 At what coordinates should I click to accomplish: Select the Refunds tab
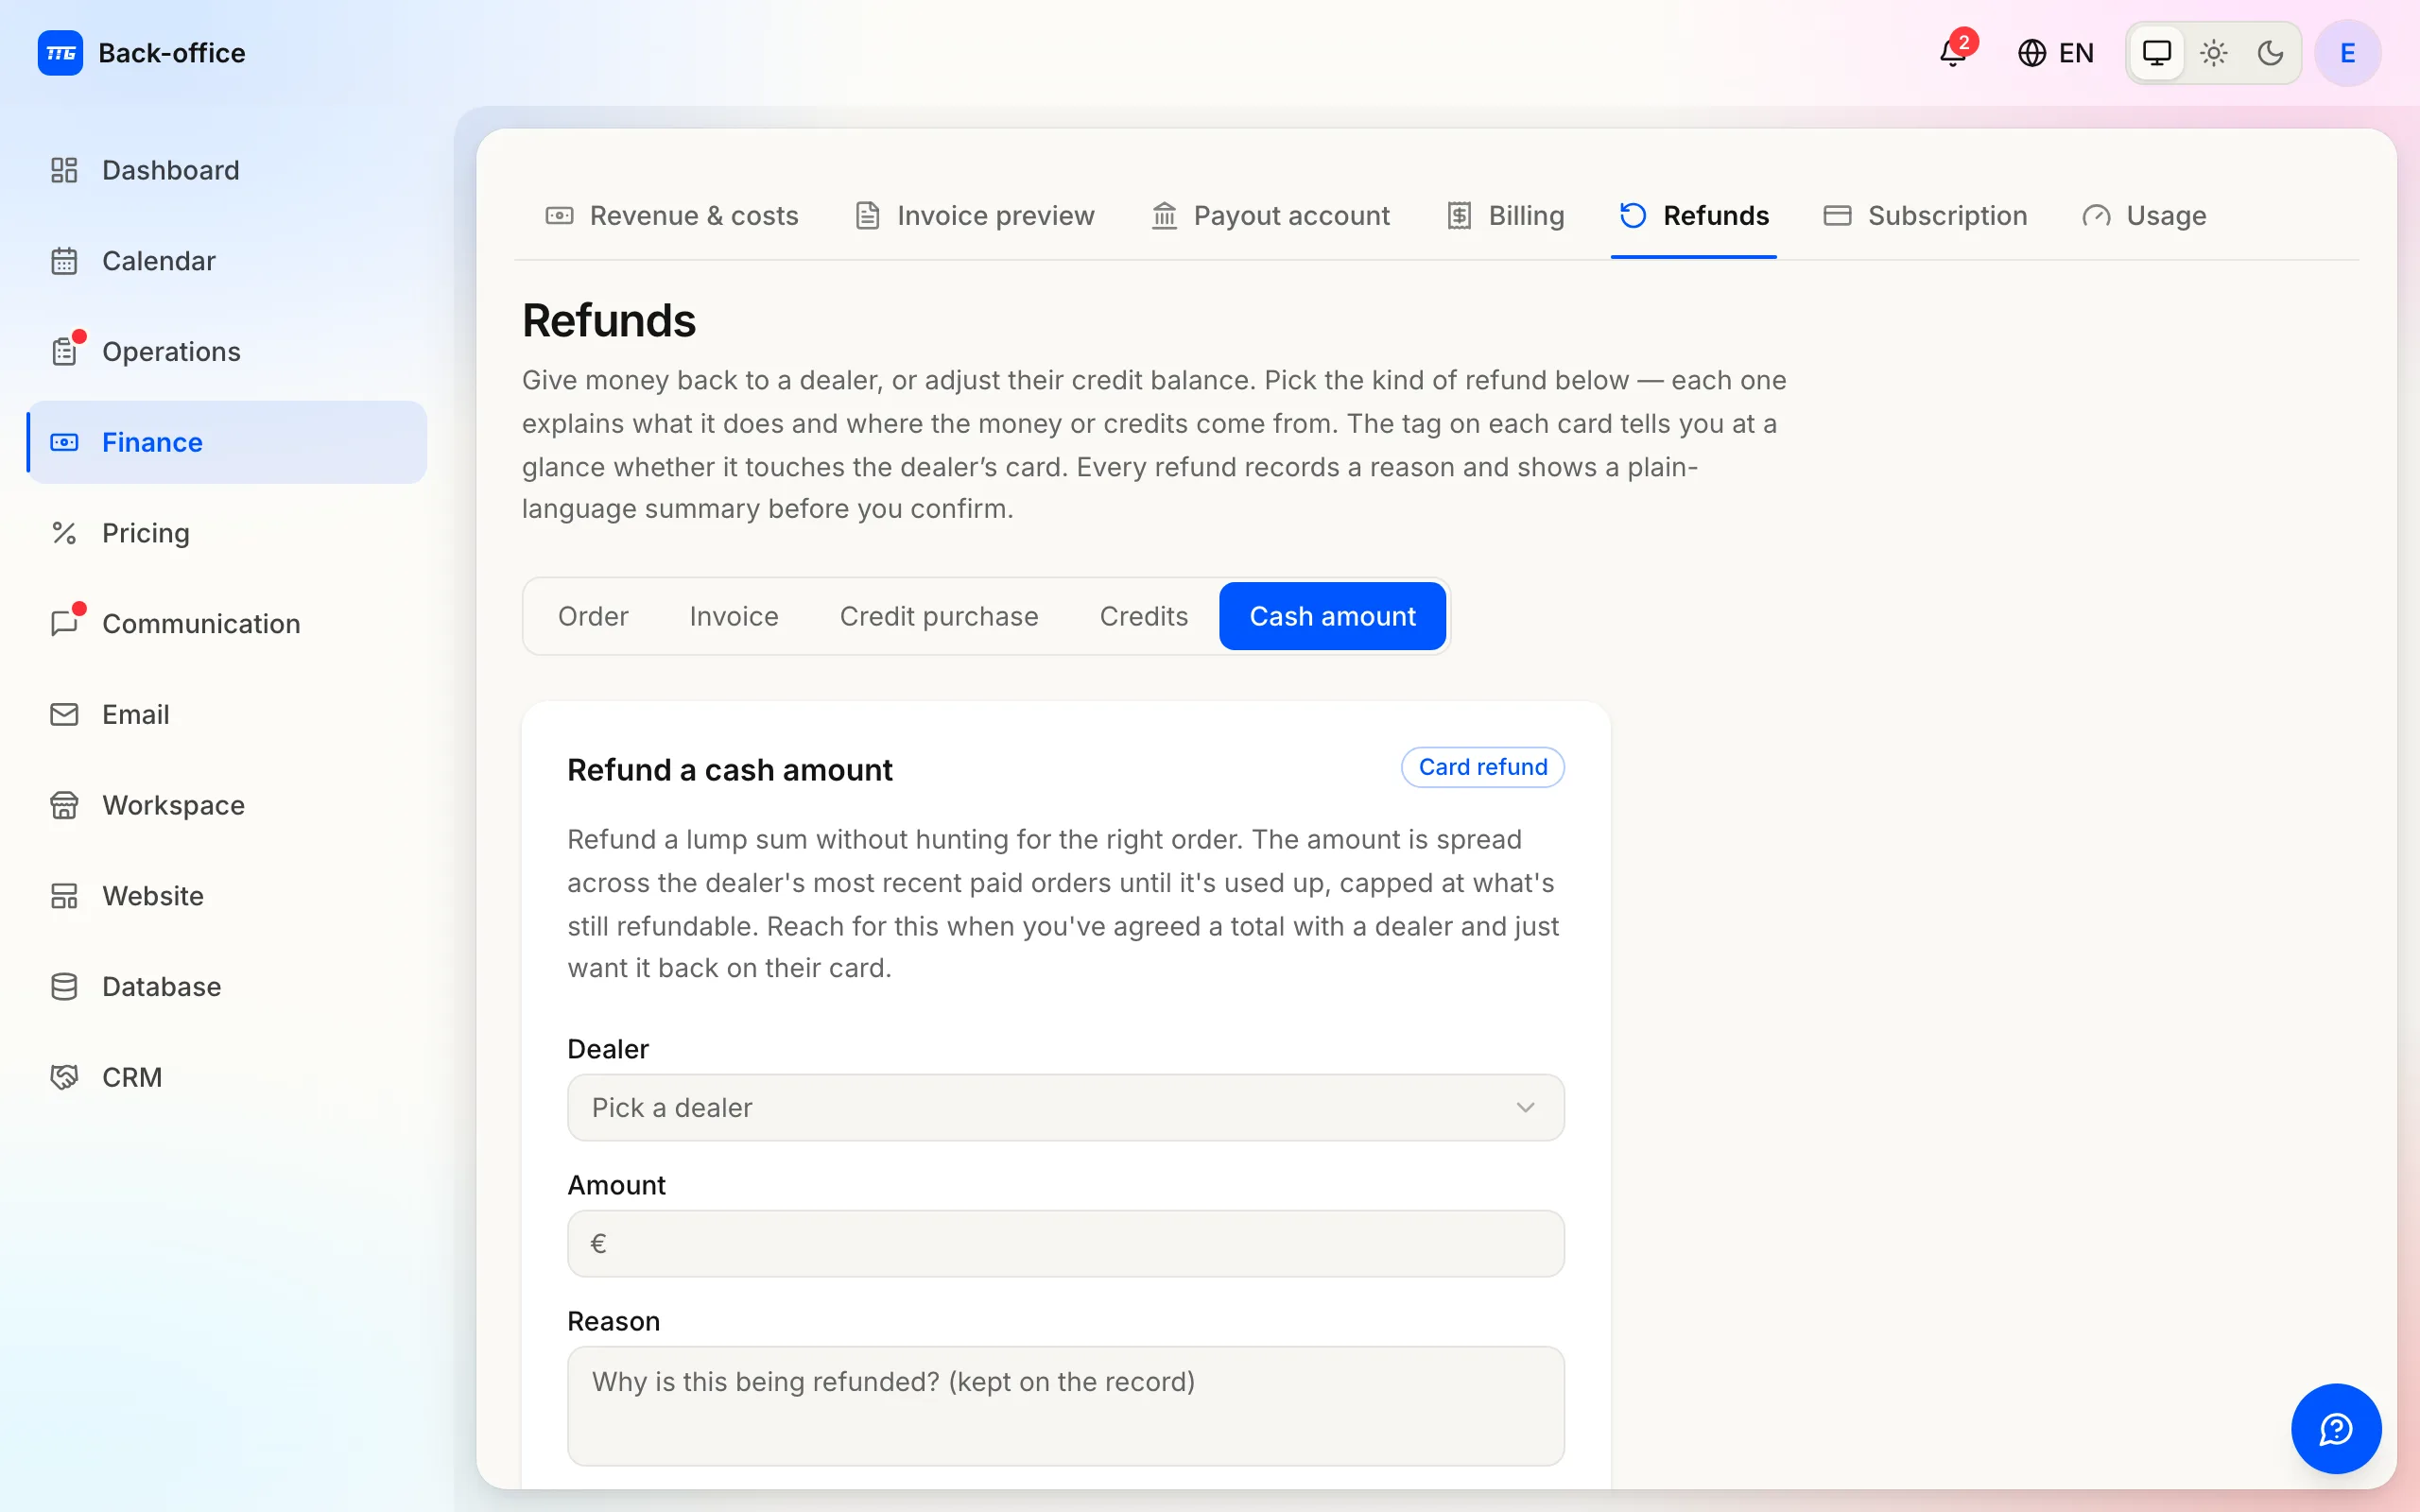pyautogui.click(x=1694, y=216)
